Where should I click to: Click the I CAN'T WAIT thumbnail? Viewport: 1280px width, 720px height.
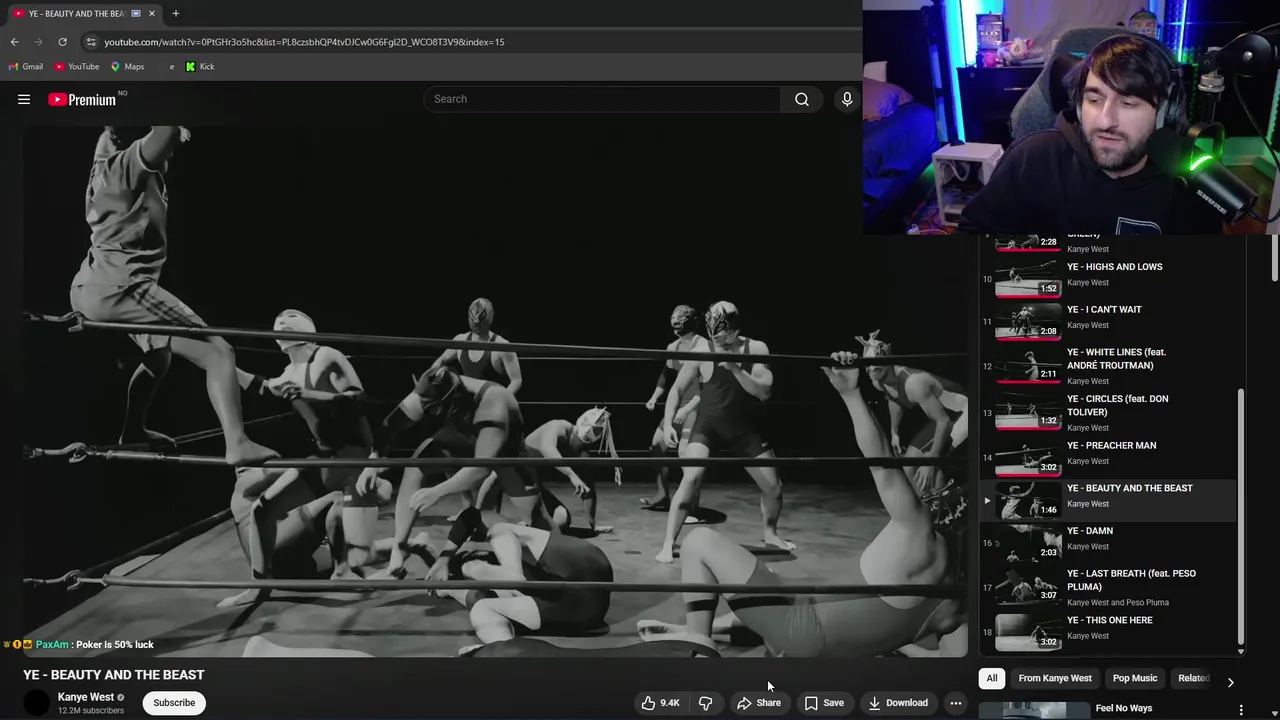(1028, 322)
